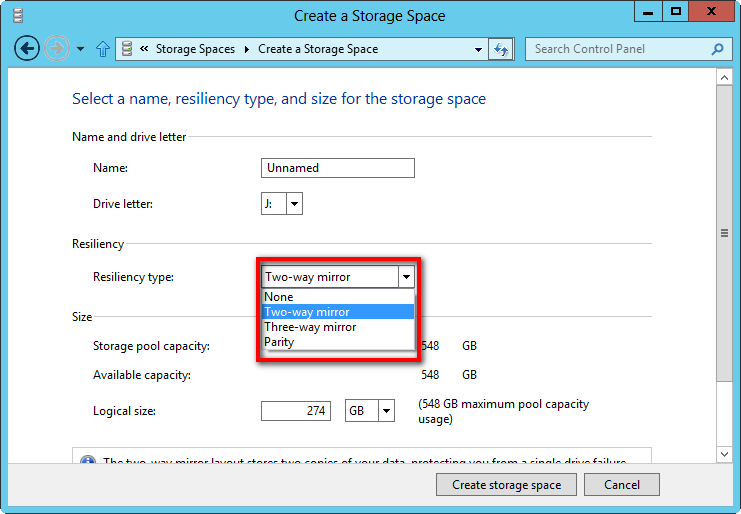Close the Create a Storage Space window
Image resolution: width=741 pixels, height=514 pixels.
(x=711, y=11)
